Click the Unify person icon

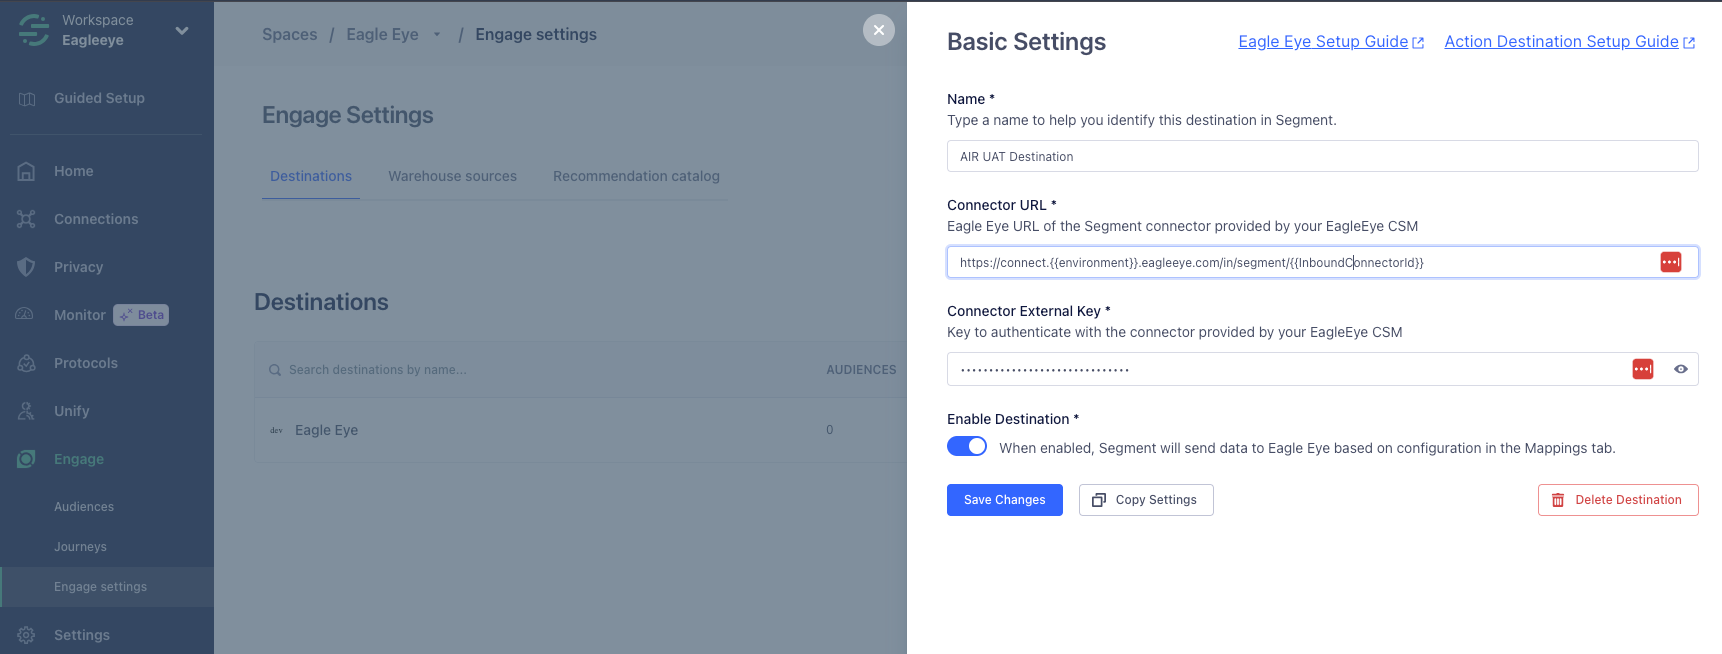27,411
